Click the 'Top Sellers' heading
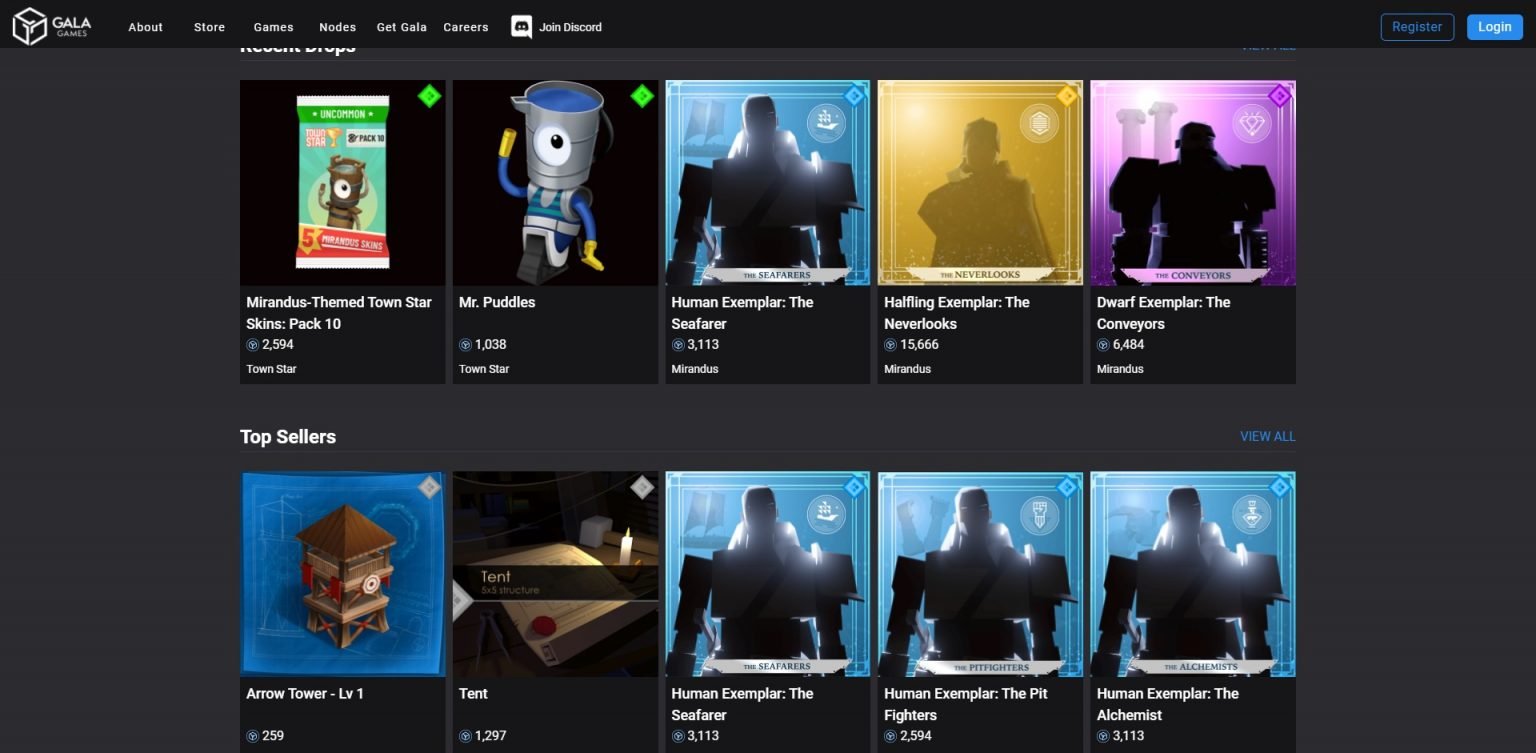The width and height of the screenshot is (1536, 753). 288,437
